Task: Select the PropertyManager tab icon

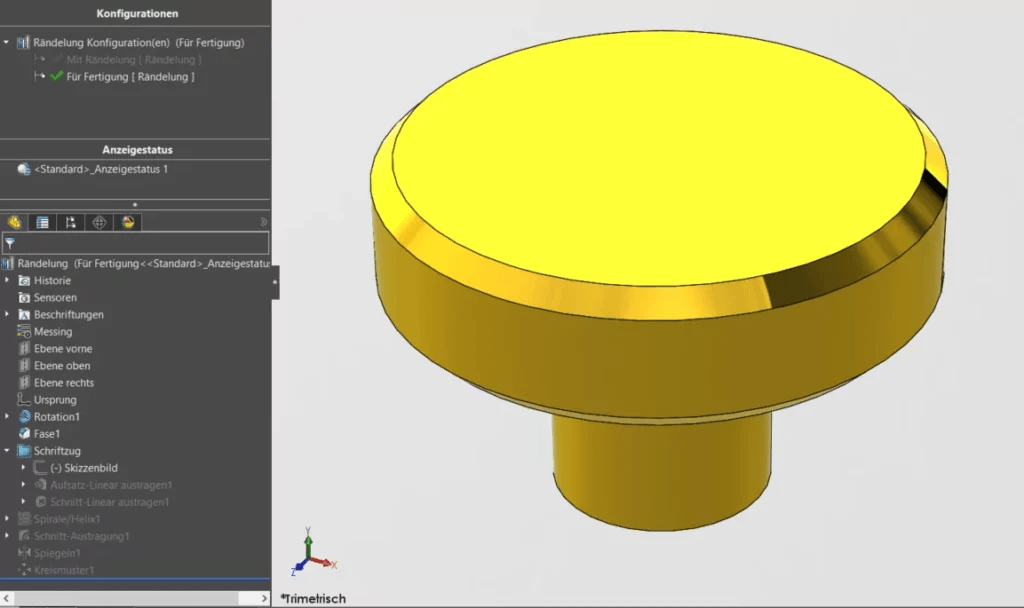Action: click(41, 222)
